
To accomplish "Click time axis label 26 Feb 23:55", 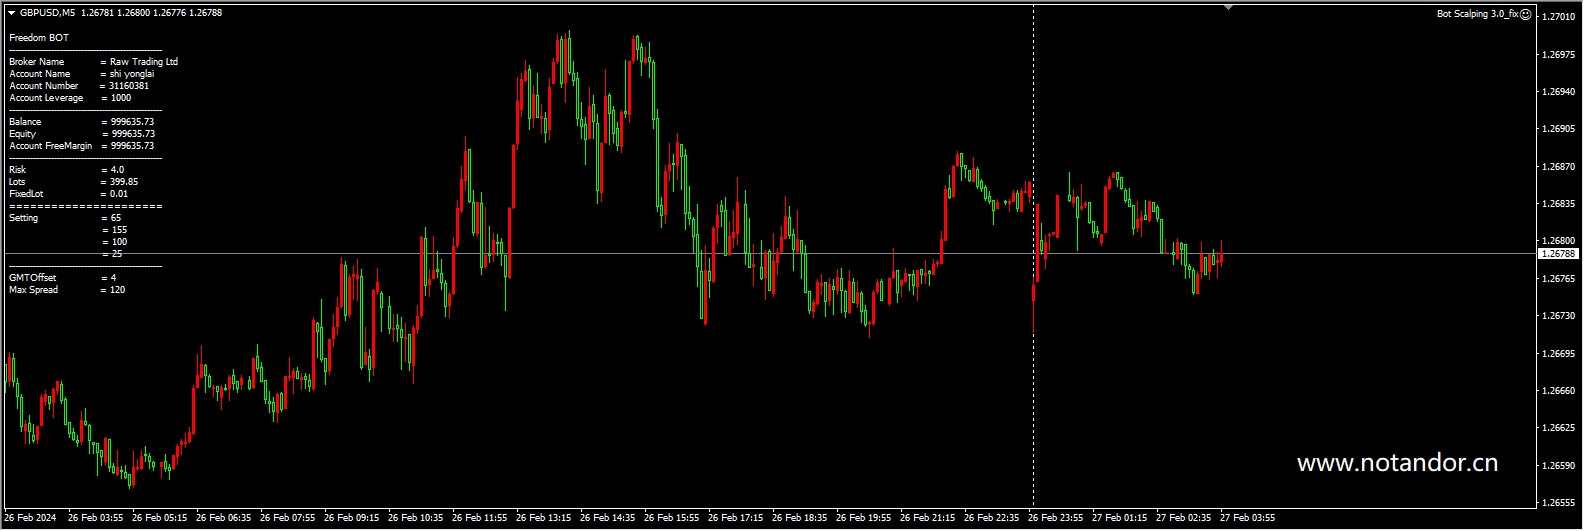I will click(x=1056, y=518).
